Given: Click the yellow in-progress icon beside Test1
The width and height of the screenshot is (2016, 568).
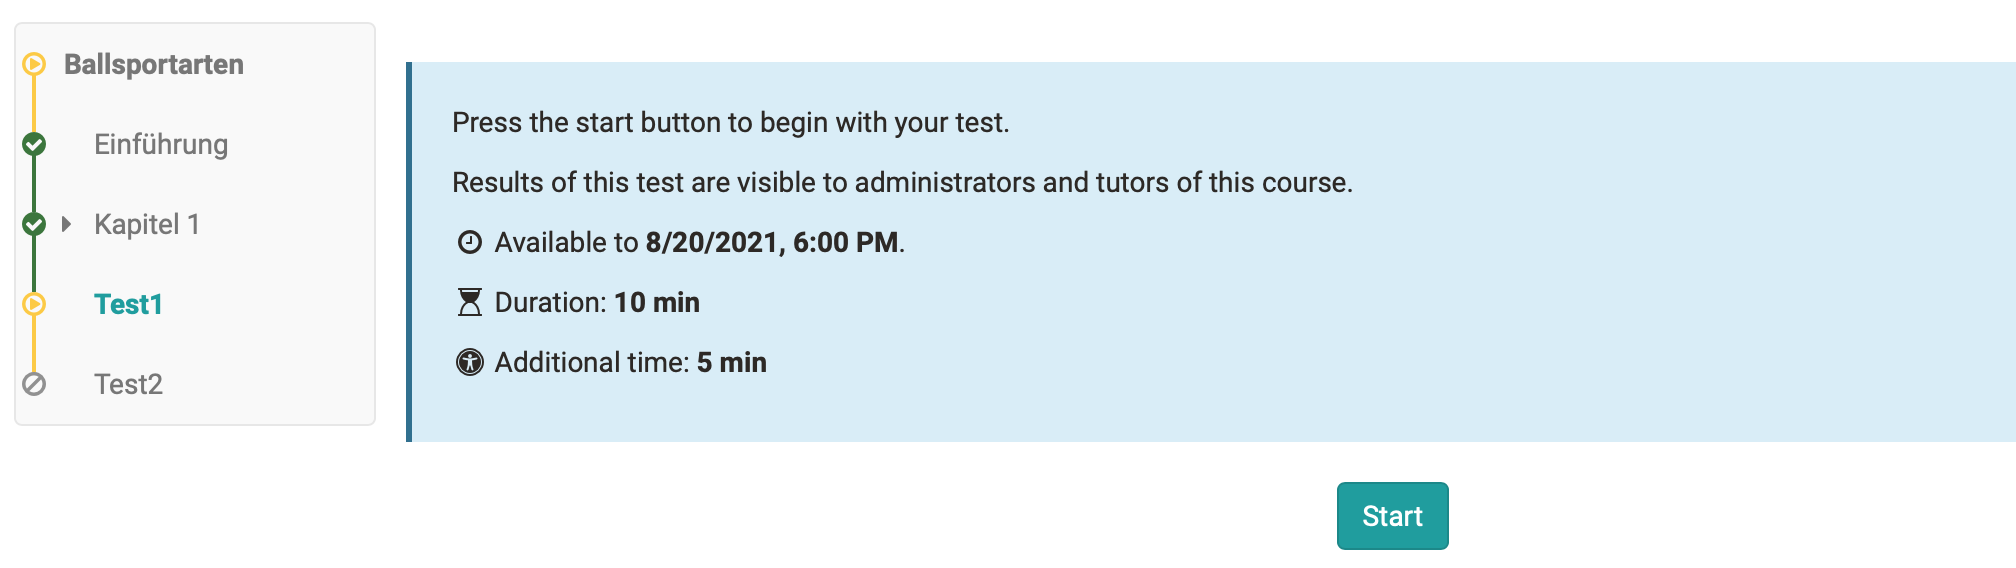Looking at the screenshot, I should [x=34, y=304].
